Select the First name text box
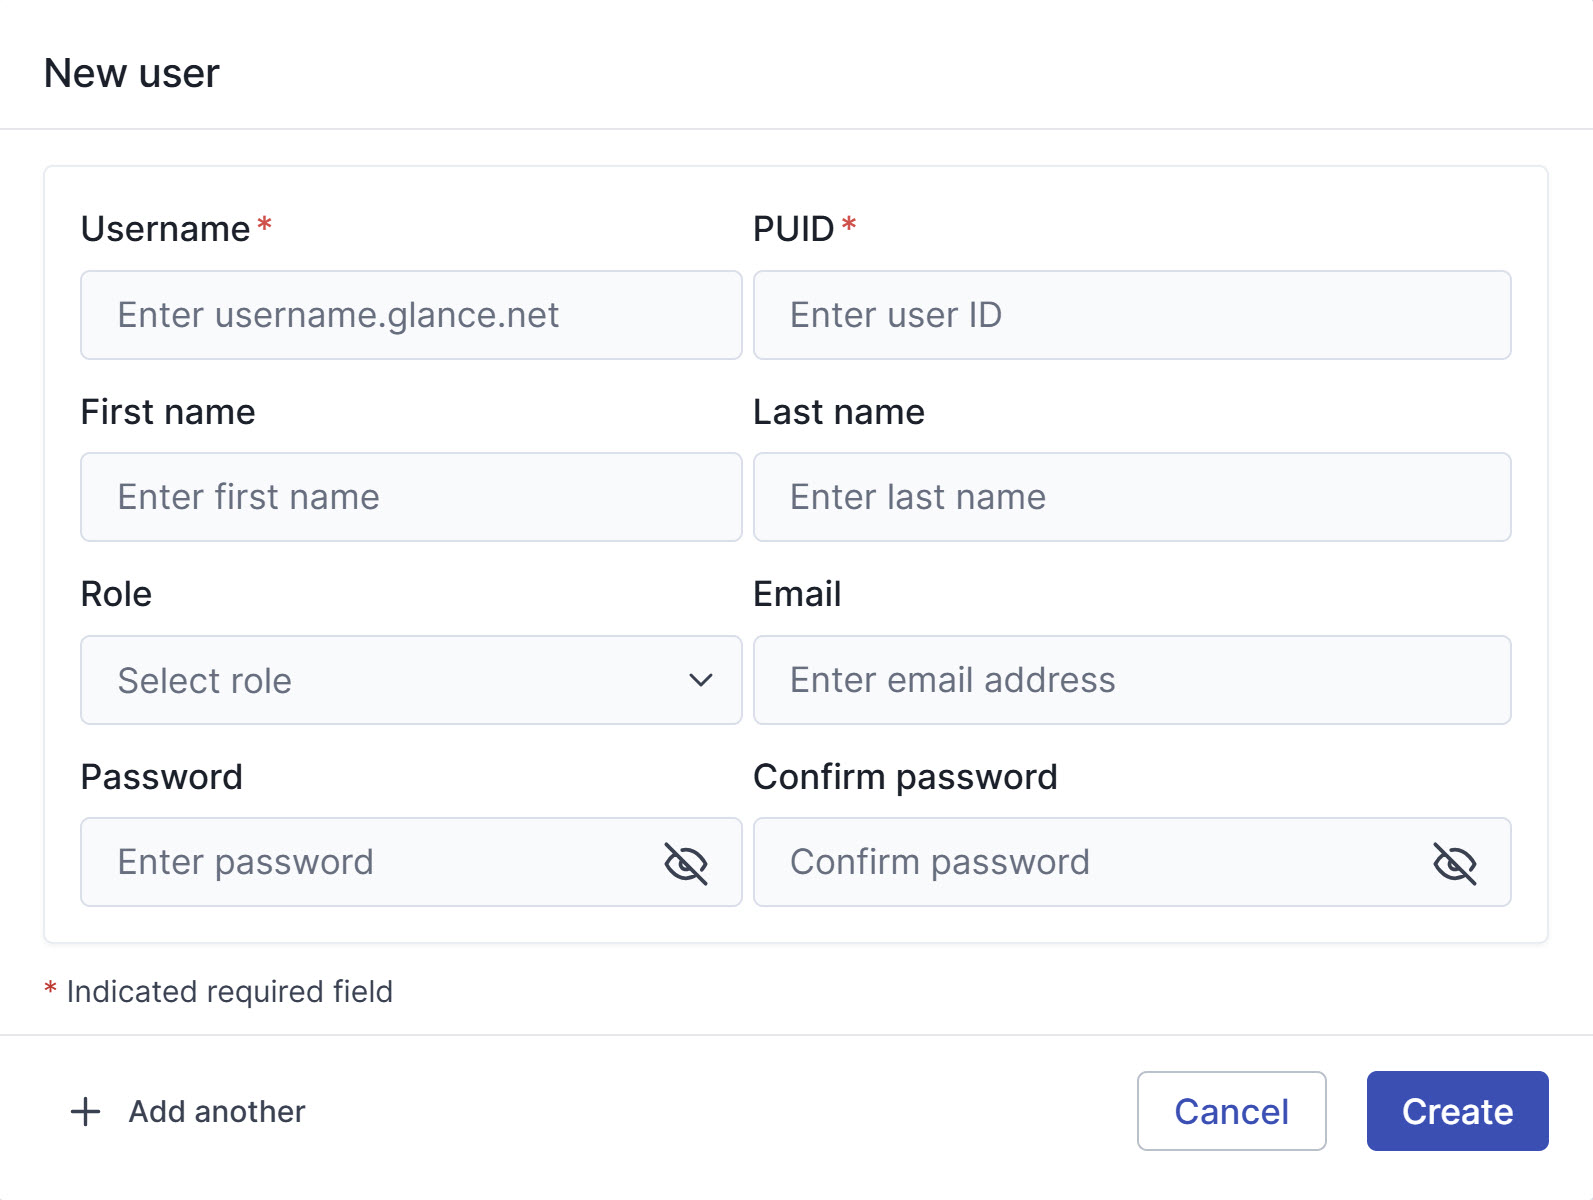Screen dimensions: 1593x1200 [411, 497]
